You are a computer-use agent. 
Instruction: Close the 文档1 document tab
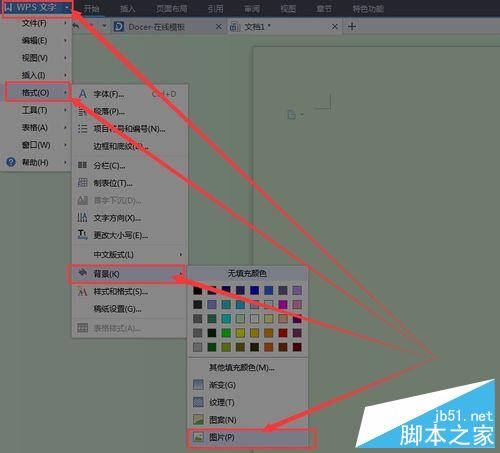tap(335, 27)
